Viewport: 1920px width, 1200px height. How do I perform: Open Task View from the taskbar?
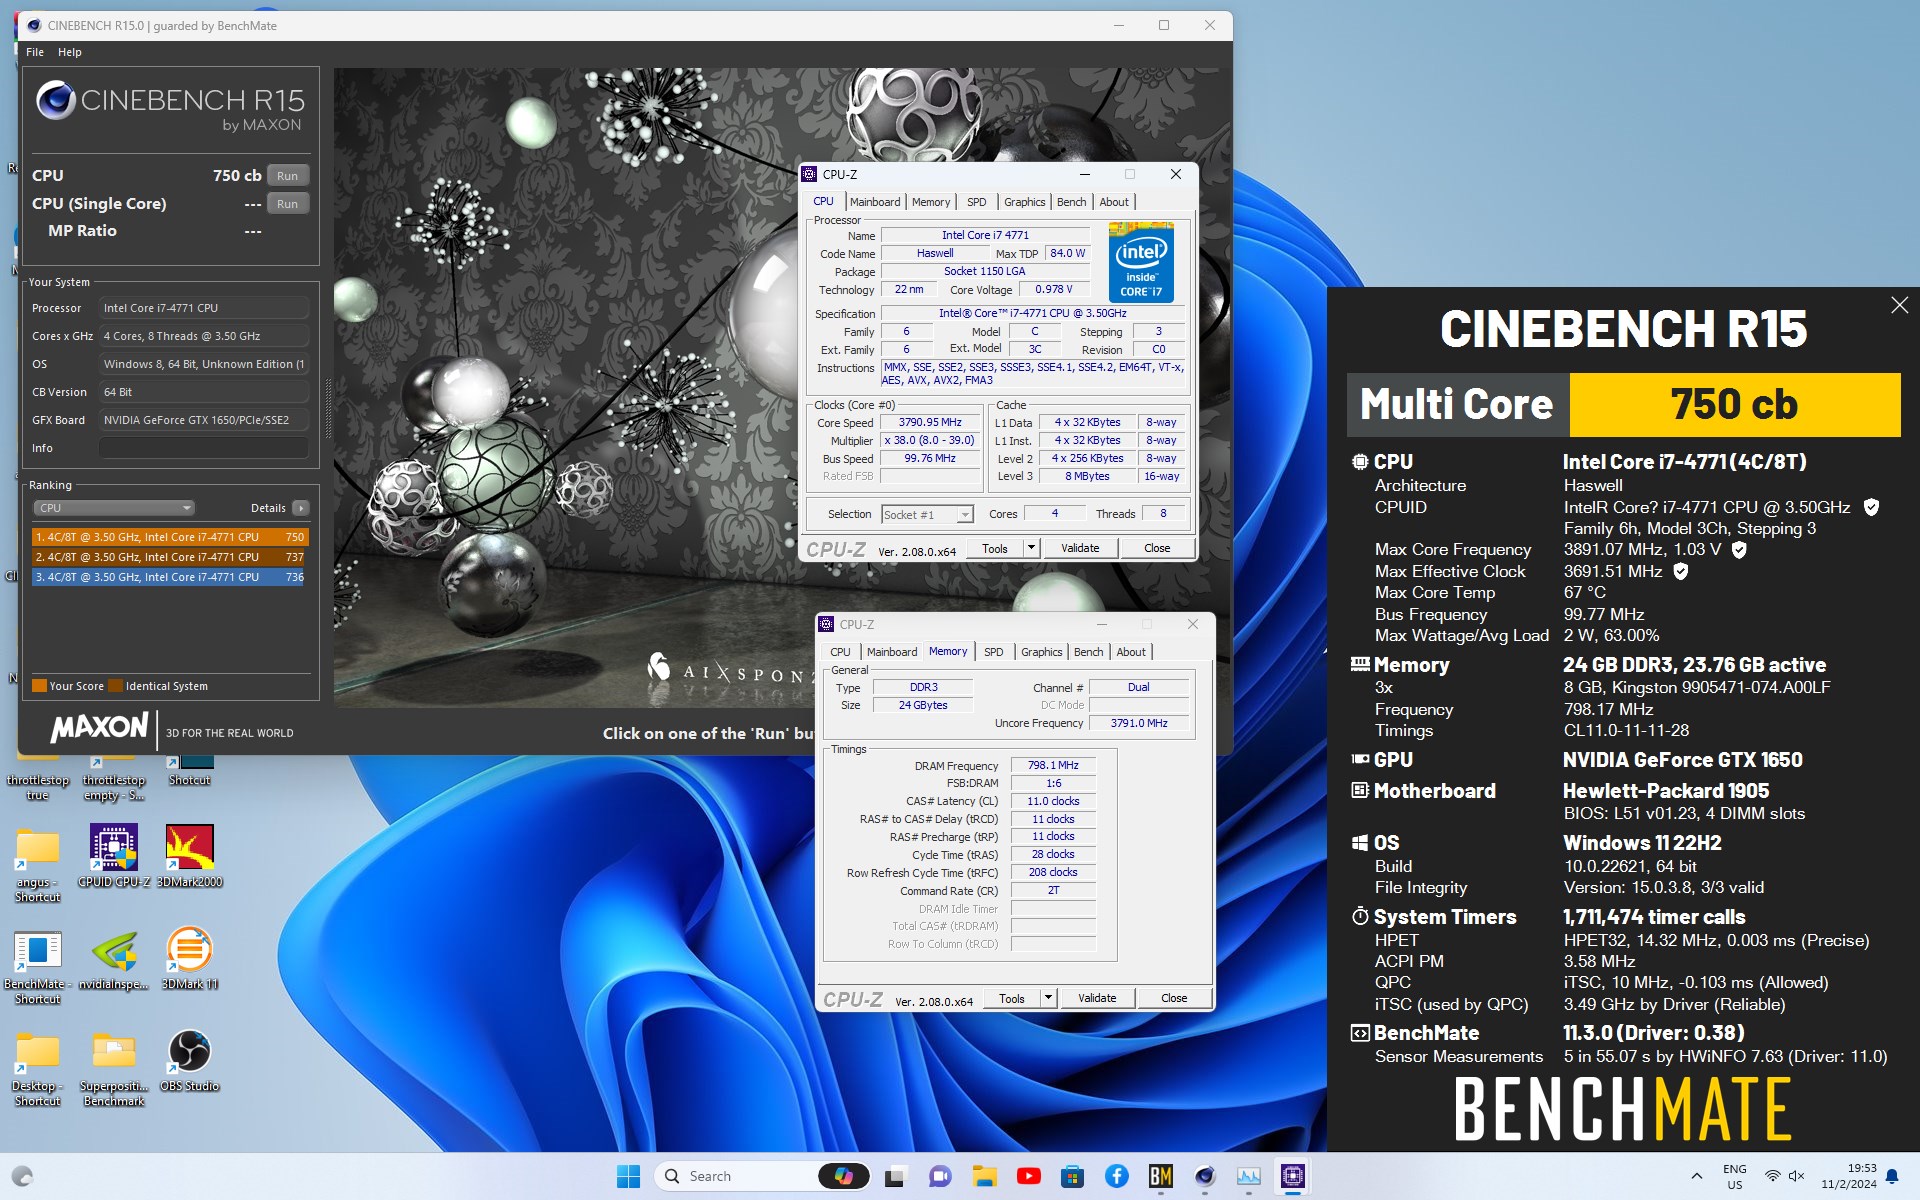point(897,1176)
